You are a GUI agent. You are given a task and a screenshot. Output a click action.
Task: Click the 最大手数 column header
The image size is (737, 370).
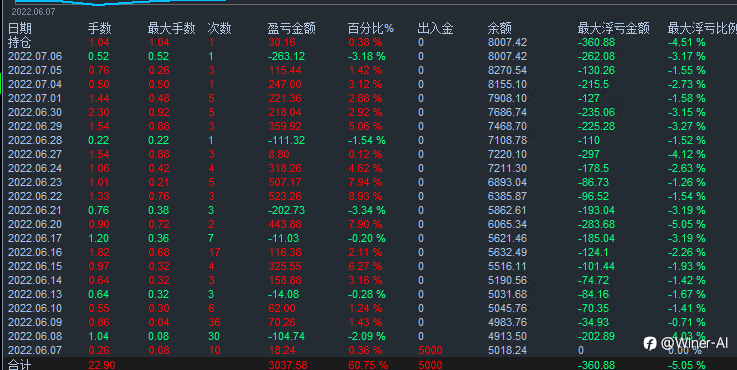[x=172, y=29]
